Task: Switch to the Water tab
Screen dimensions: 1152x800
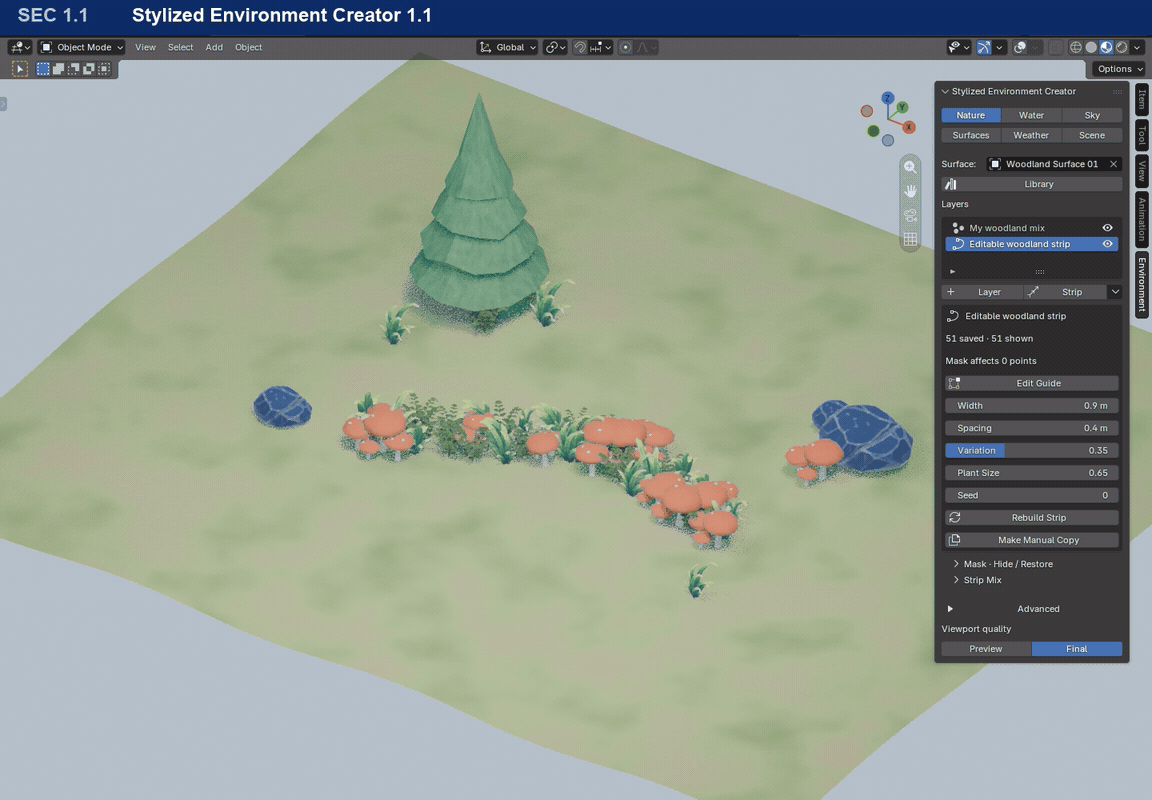Action: [1032, 115]
